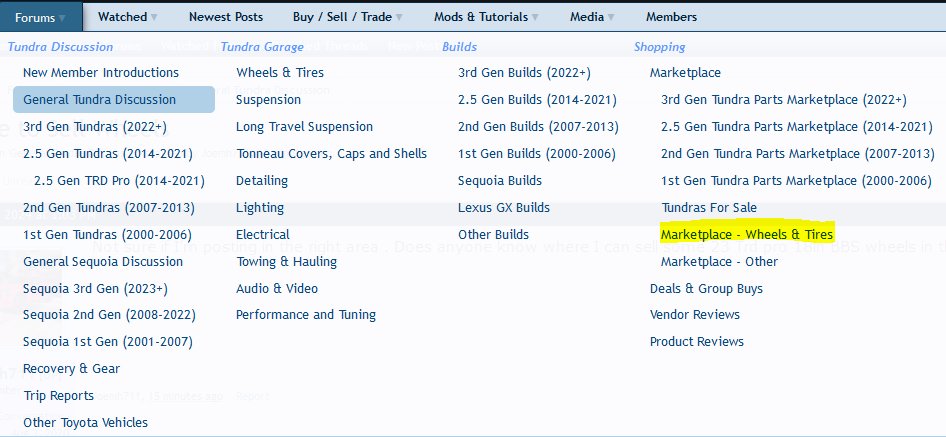Open Deals & Group Buys forum
This screenshot has width=946, height=437.
coord(706,289)
